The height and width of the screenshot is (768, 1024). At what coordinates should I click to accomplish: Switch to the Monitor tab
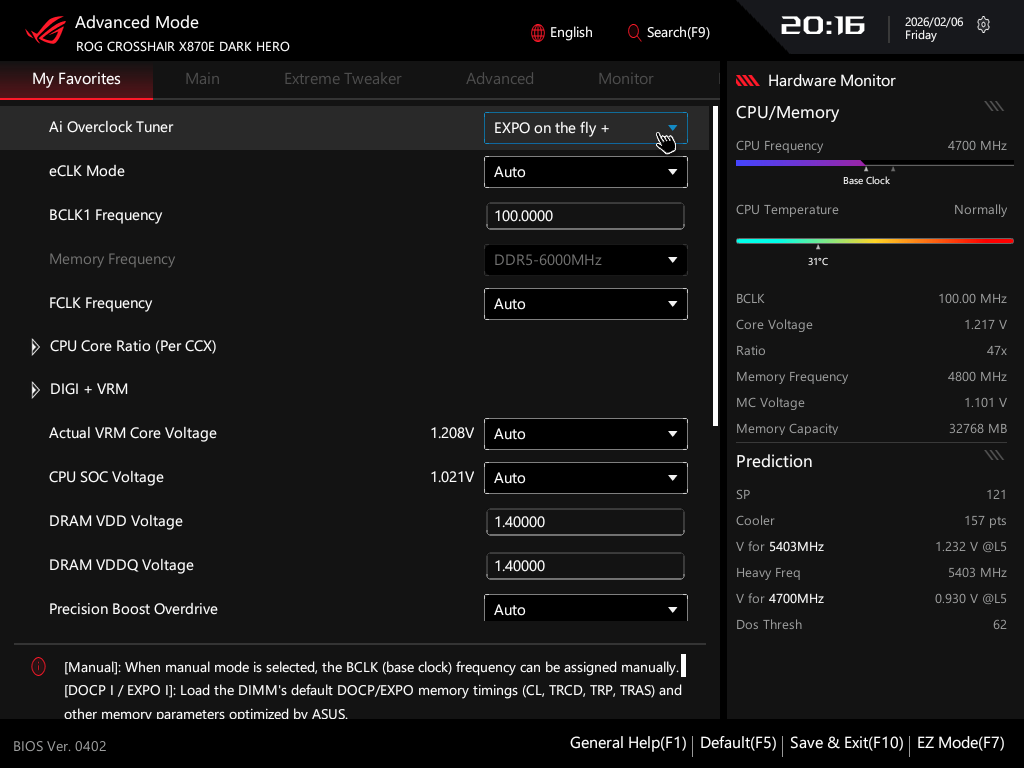click(x=625, y=79)
